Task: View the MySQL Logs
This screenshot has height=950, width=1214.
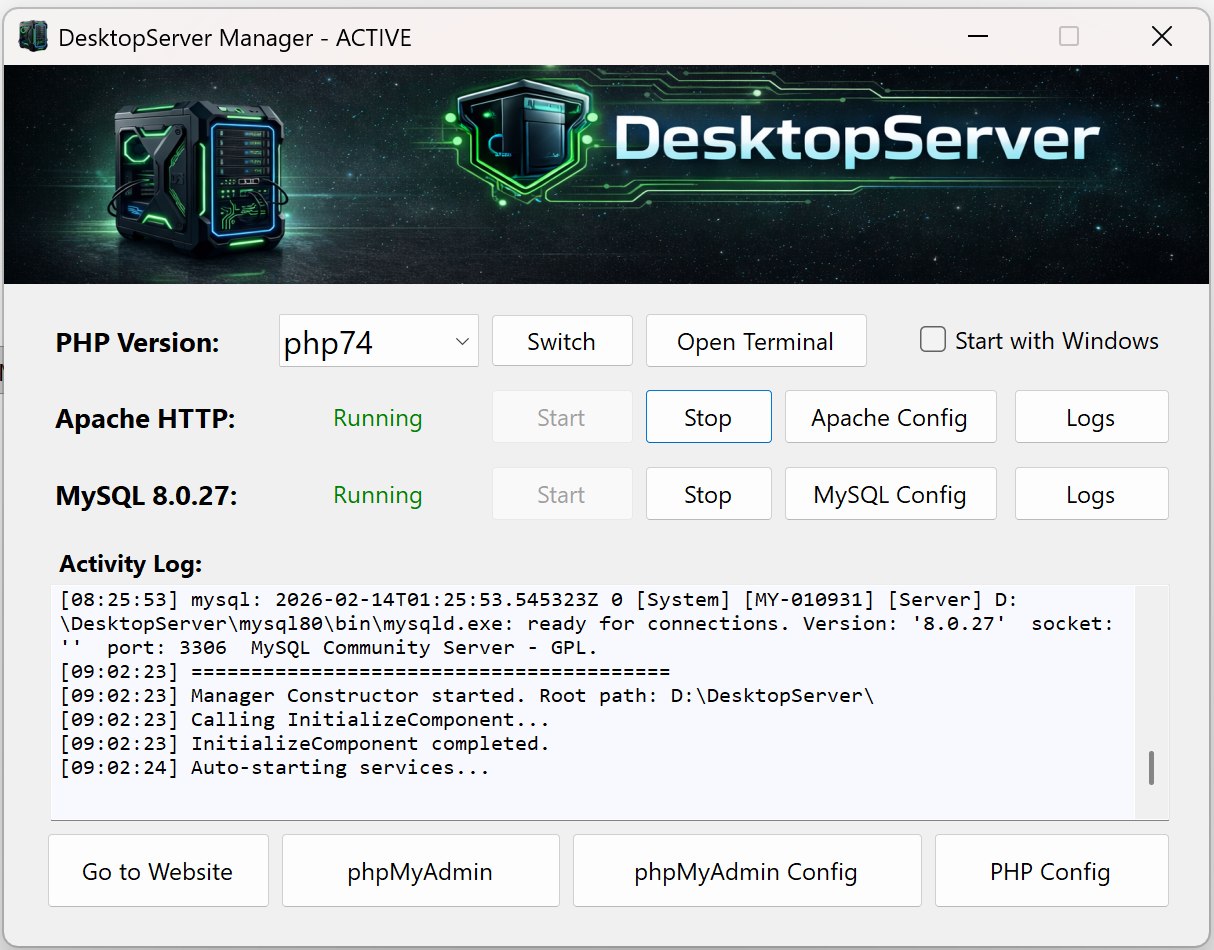Action: 1091,494
